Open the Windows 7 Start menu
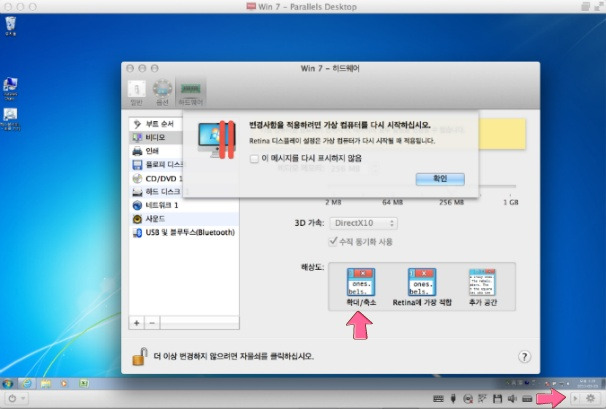 coord(8,383)
